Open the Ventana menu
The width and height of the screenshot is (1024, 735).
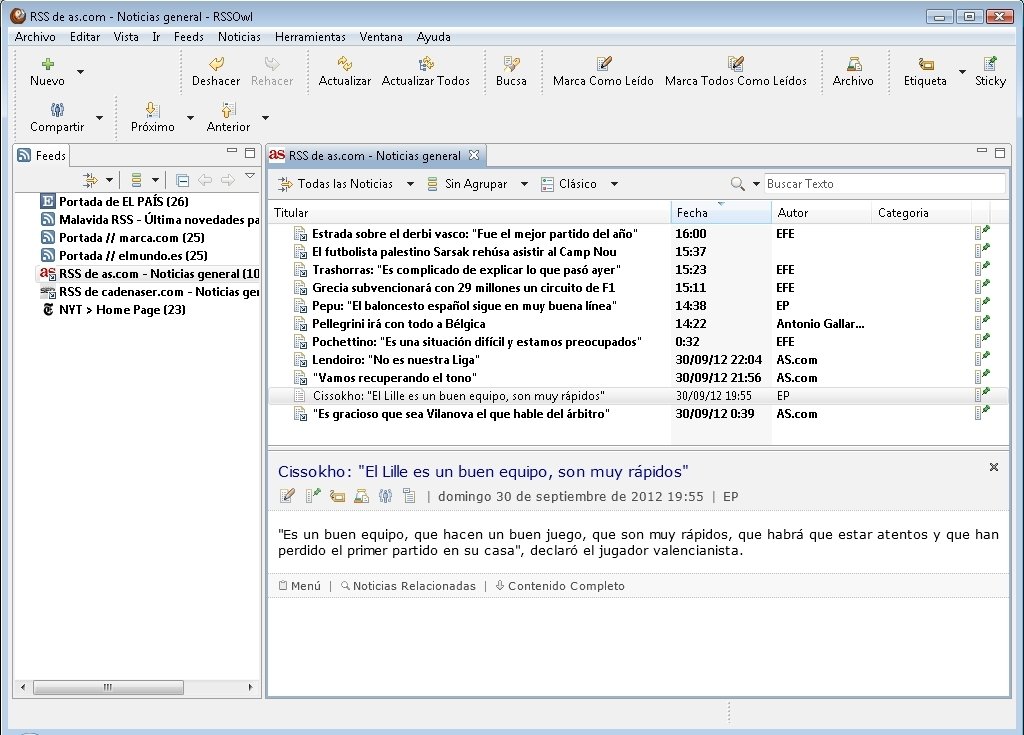pyautogui.click(x=381, y=37)
